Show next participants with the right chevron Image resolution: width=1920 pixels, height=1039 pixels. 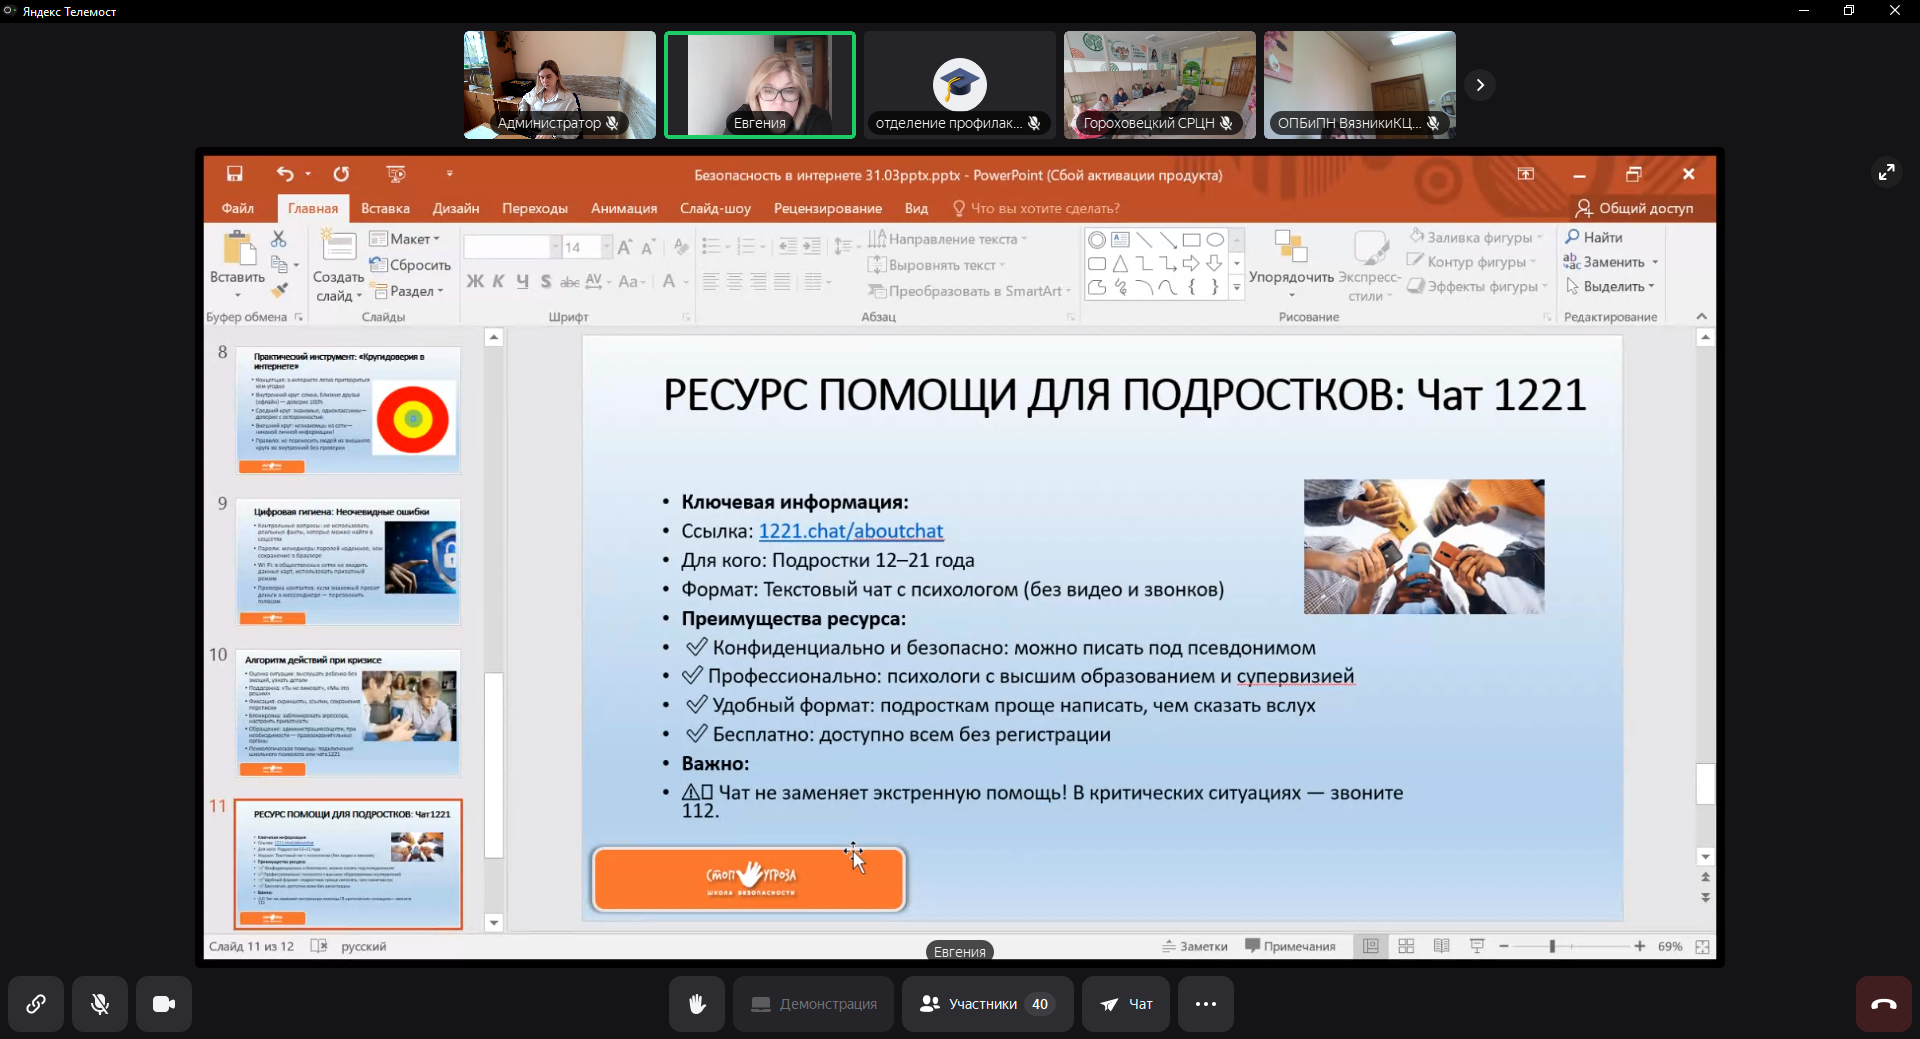1480,85
